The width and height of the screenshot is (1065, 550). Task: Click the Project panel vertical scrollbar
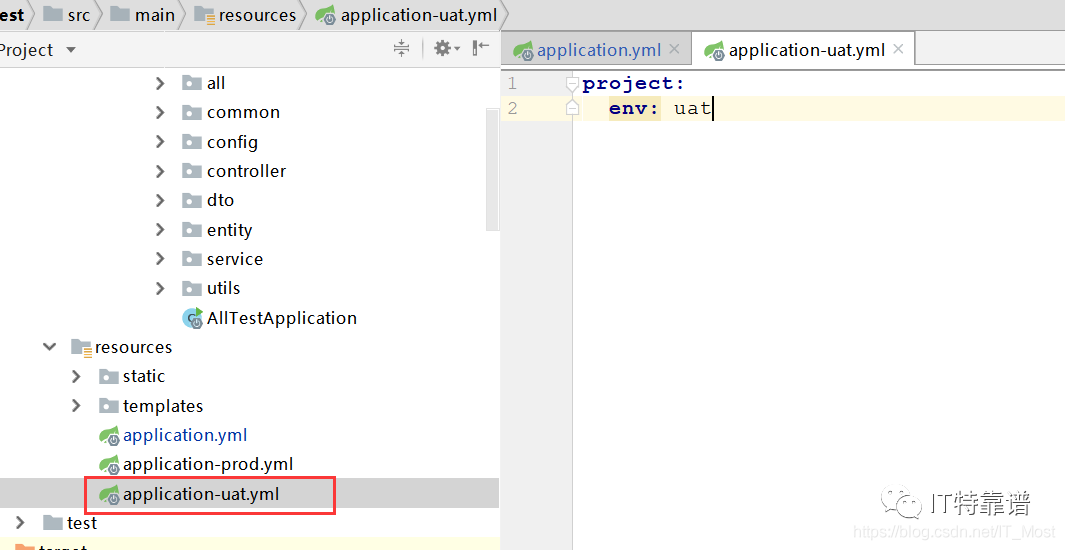(493, 170)
